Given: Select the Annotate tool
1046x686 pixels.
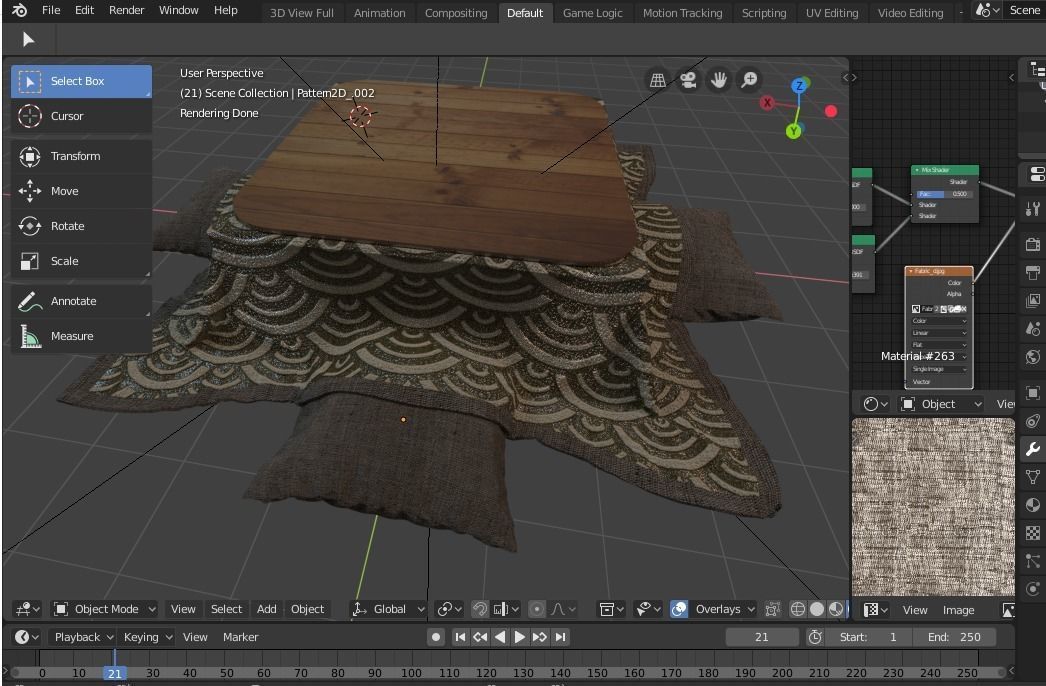Looking at the screenshot, I should 81,301.
